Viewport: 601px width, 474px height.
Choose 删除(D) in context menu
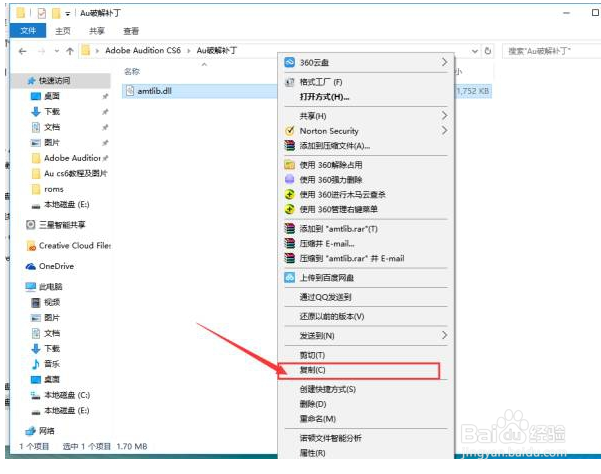pos(366,404)
